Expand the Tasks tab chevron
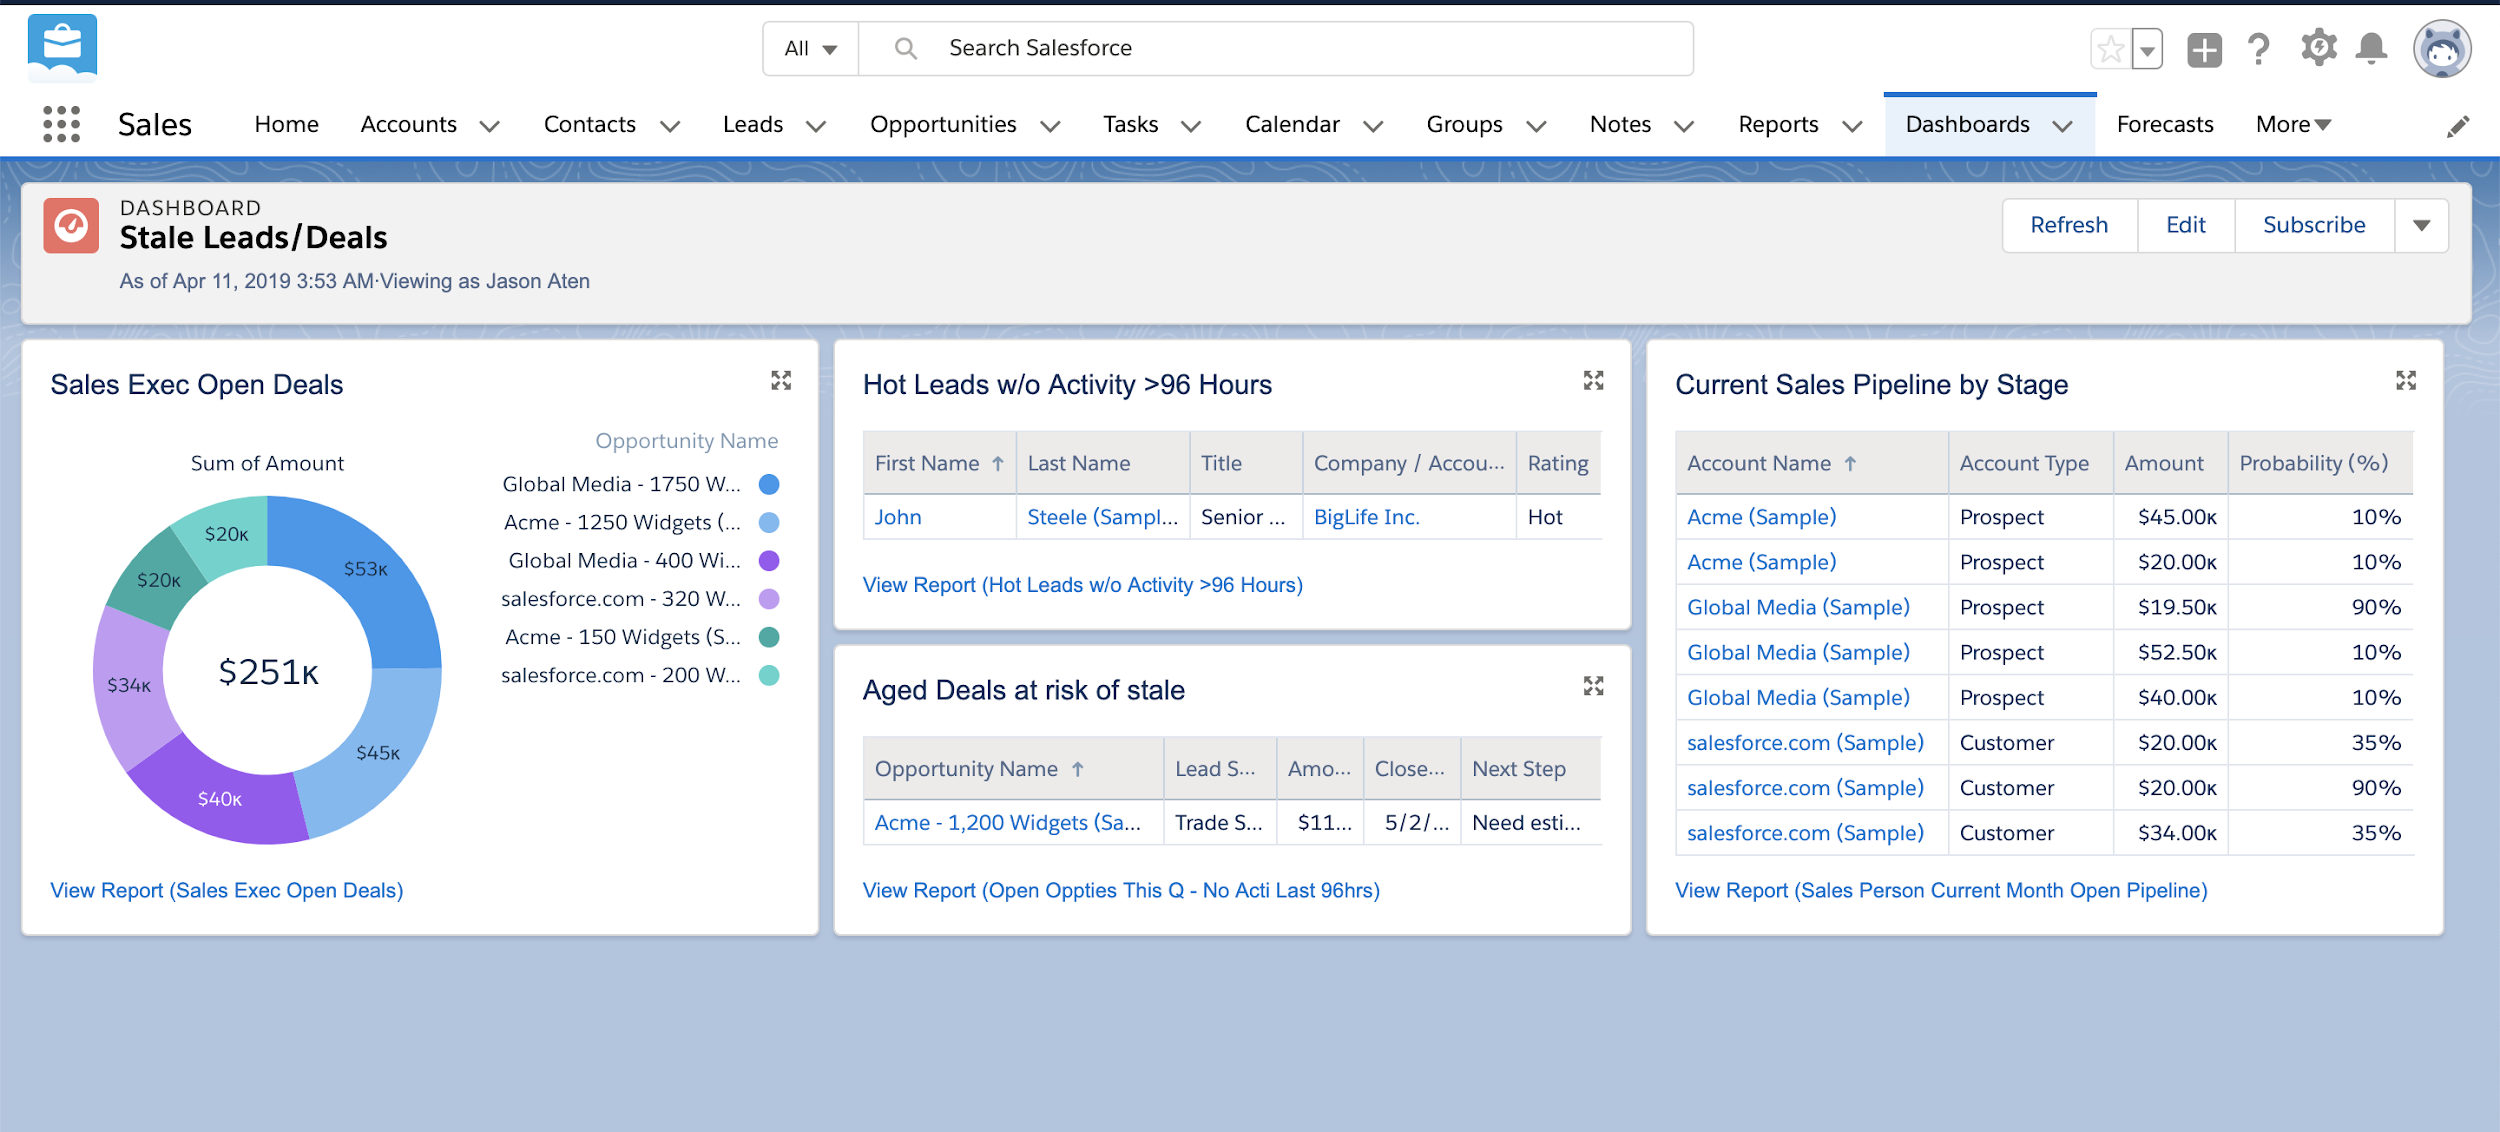 point(1190,126)
